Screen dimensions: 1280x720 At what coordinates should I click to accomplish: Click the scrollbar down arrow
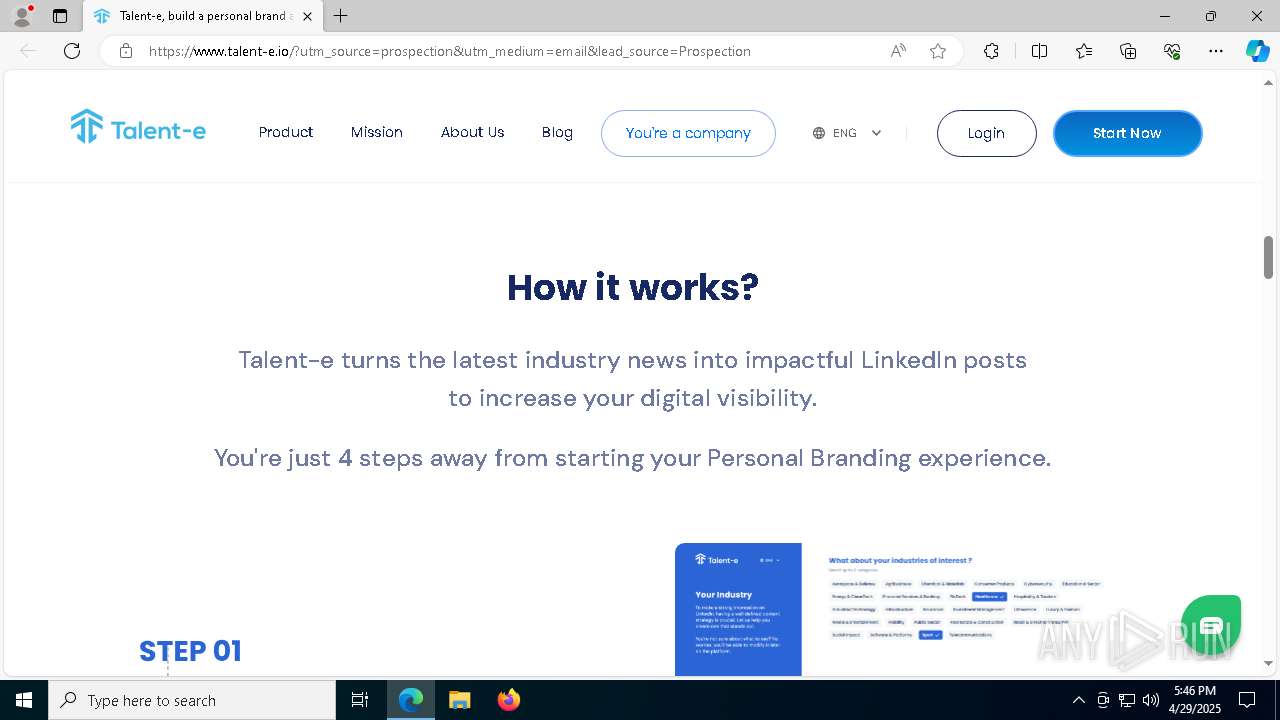click(x=1268, y=663)
